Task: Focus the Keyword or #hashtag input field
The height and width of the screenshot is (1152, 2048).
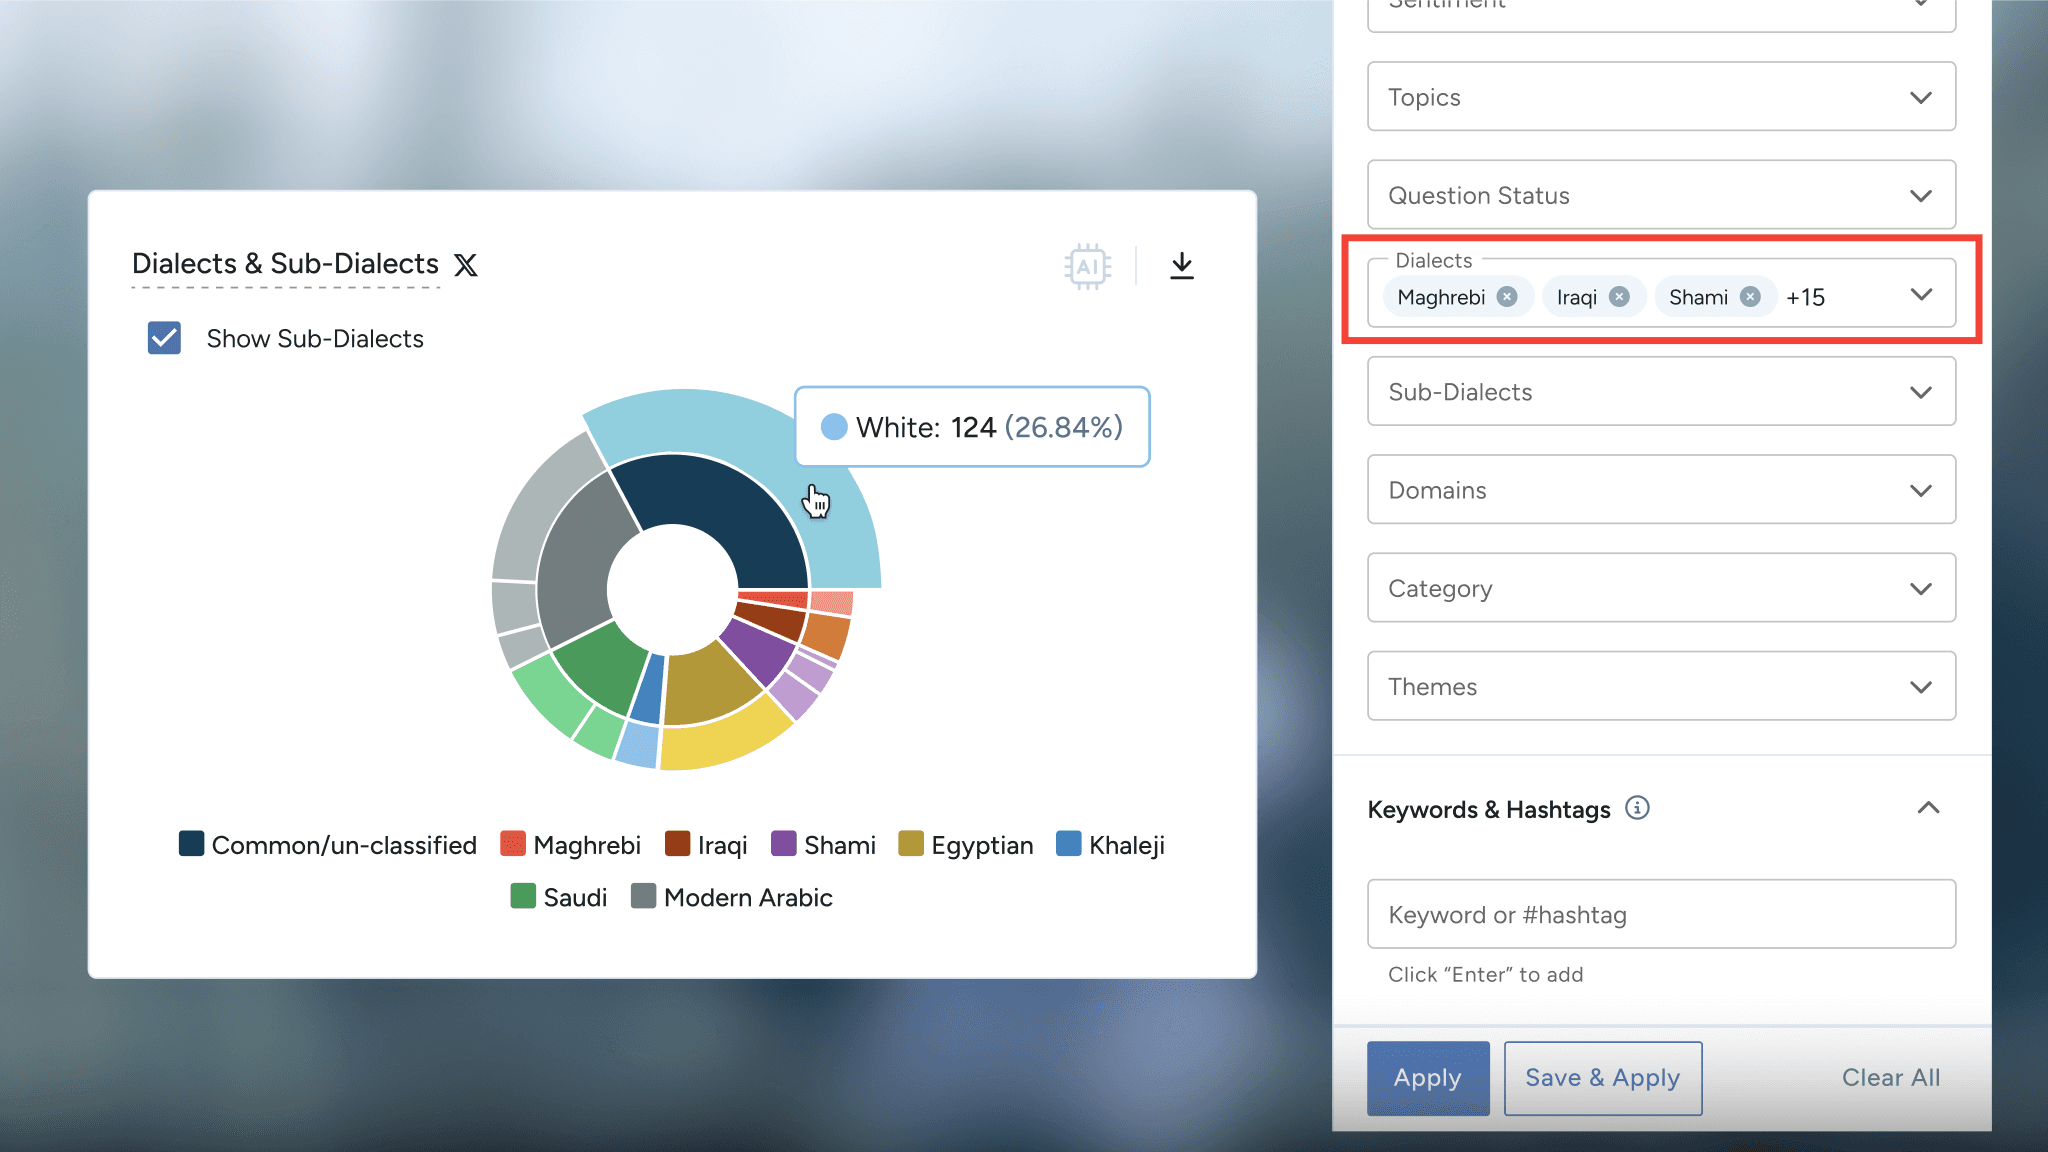Action: pyautogui.click(x=1661, y=914)
